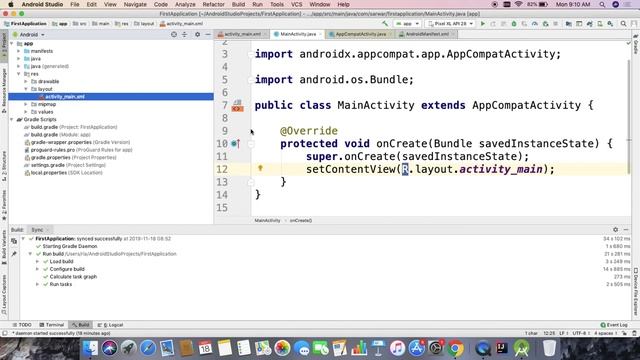
Task: Click the Build tool window button at bottom
Action: [x=81, y=325]
